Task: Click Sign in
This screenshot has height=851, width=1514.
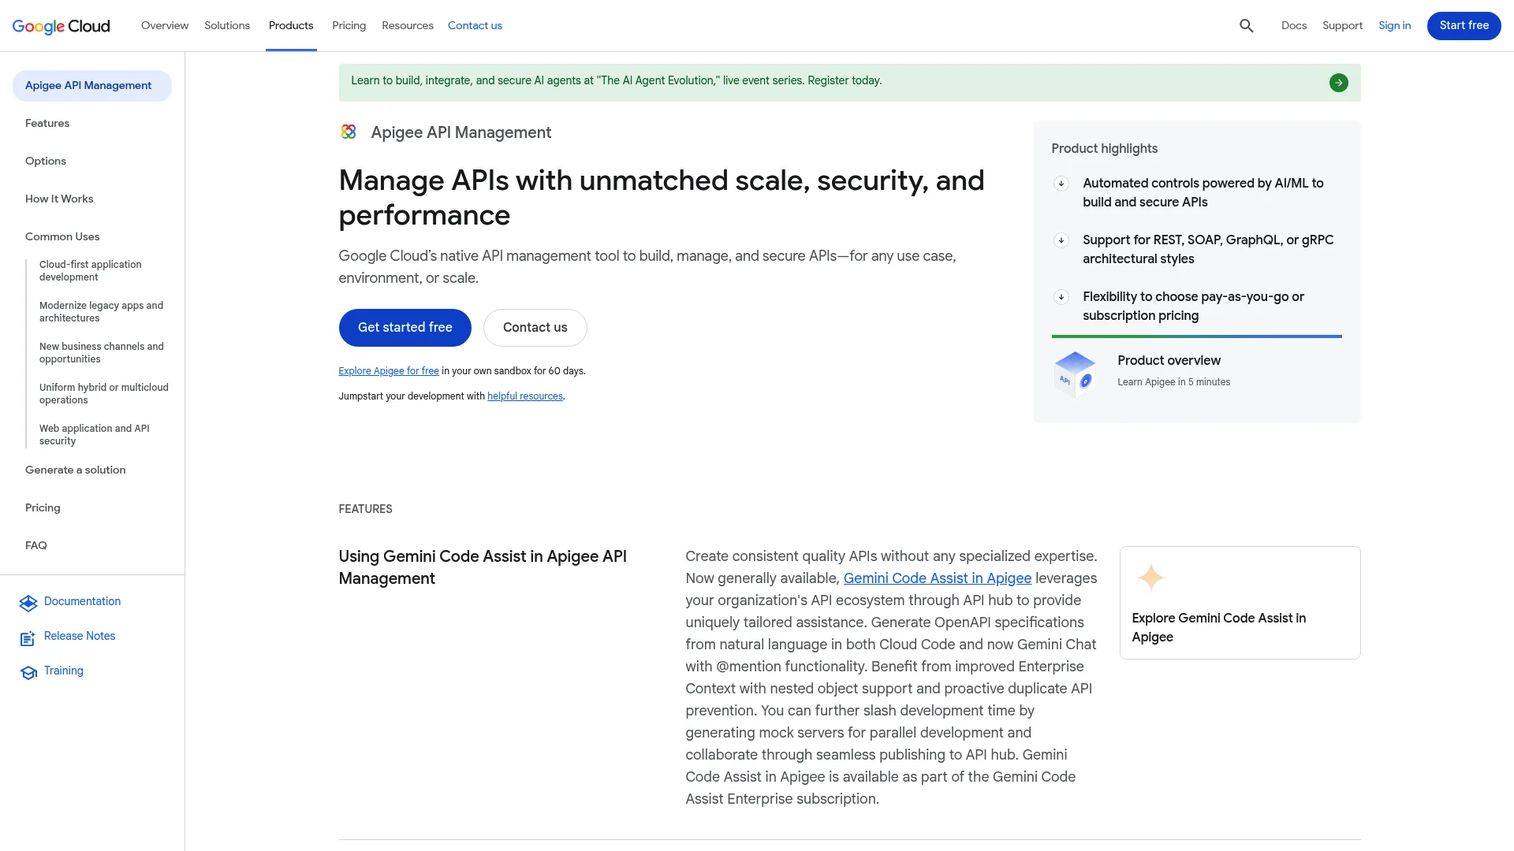Action: [1394, 26]
